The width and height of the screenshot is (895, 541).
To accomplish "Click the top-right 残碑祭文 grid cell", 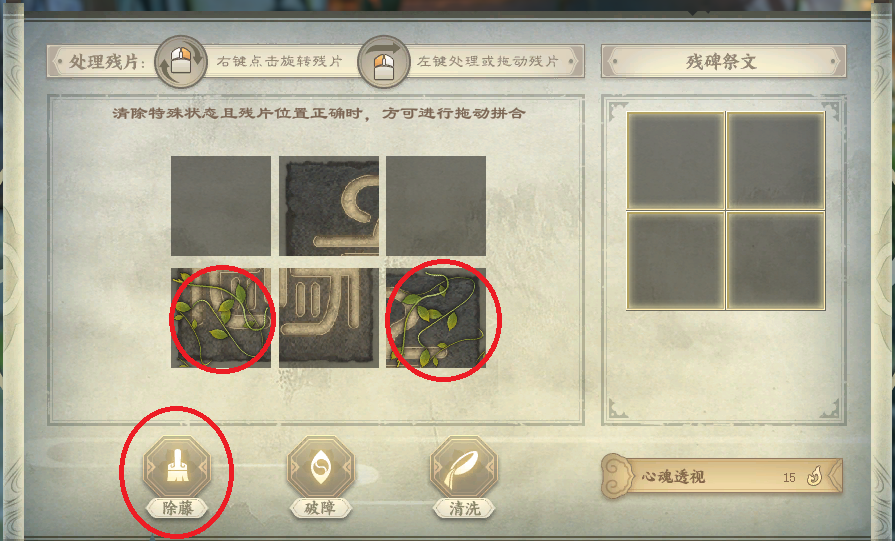I will coord(776,161).
